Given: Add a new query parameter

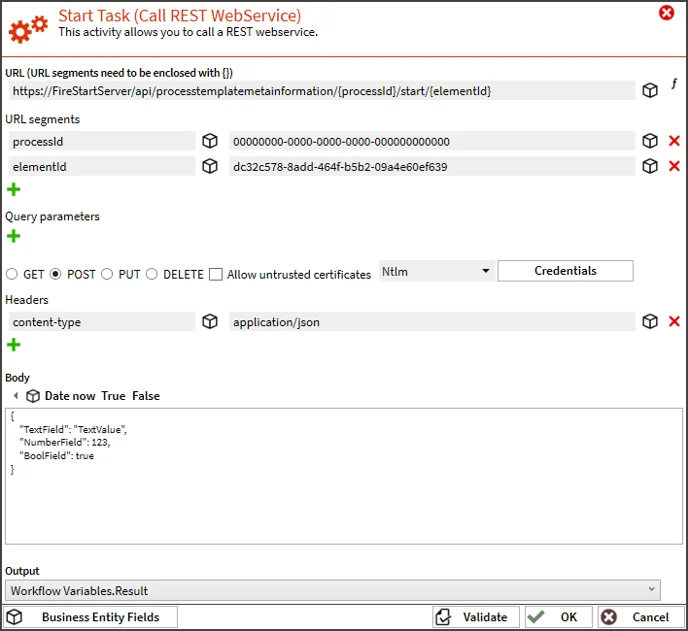Looking at the screenshot, I should coord(14,237).
